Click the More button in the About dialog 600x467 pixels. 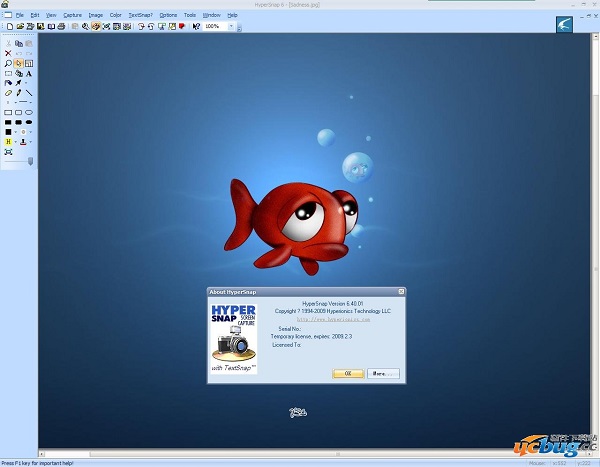click(383, 374)
